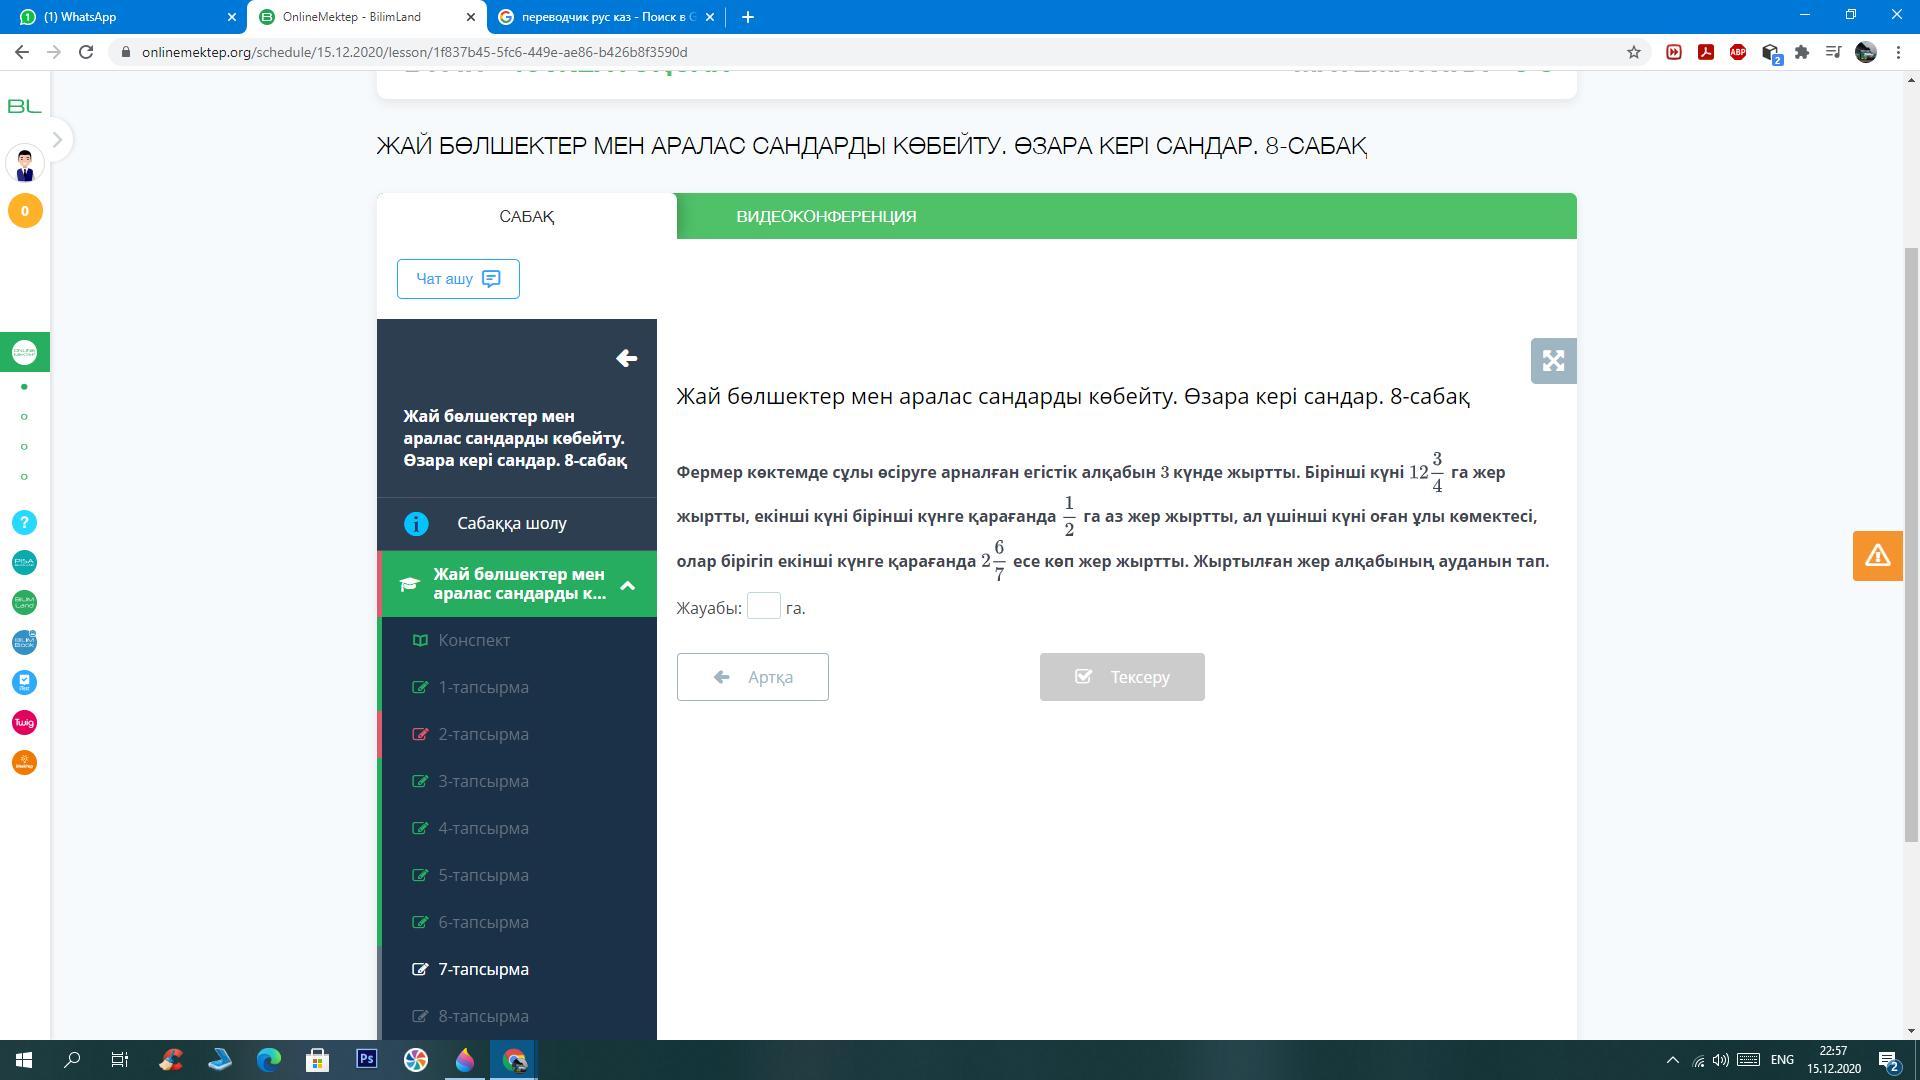
Task: Click the orange warning triangle icon
Action: coord(1877,556)
